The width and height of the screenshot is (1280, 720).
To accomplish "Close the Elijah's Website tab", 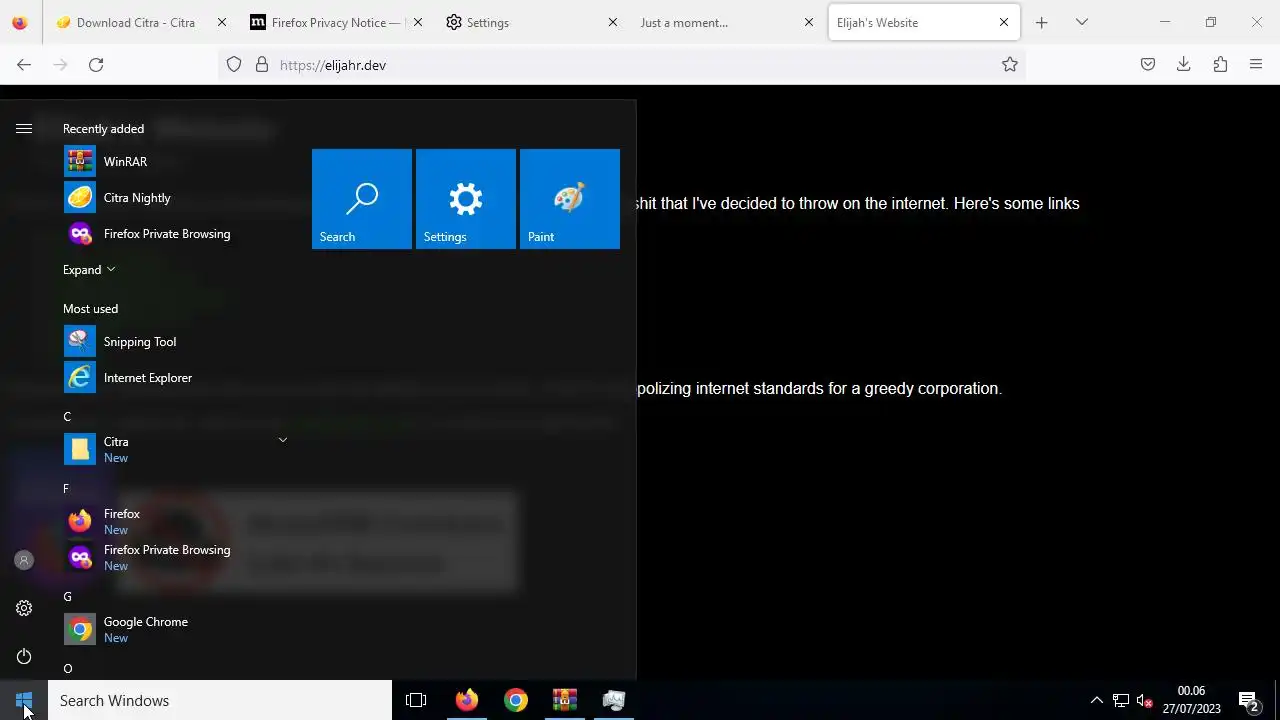I will 1004,22.
